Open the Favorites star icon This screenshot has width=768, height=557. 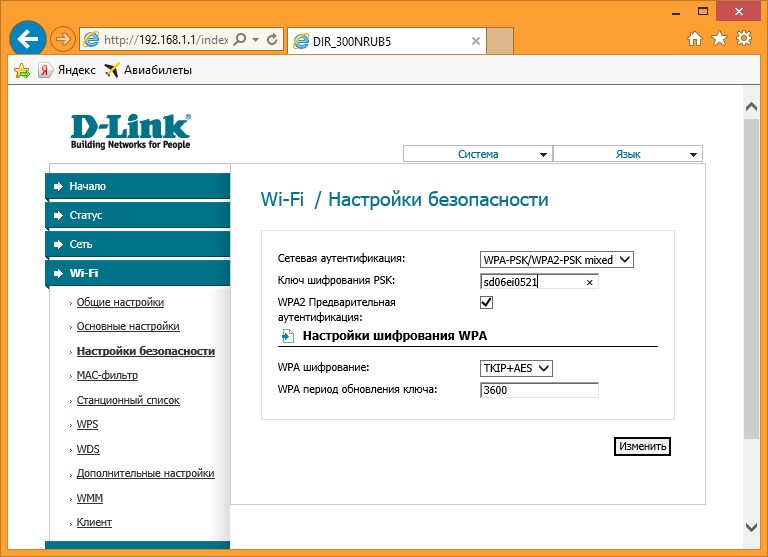tap(719, 39)
